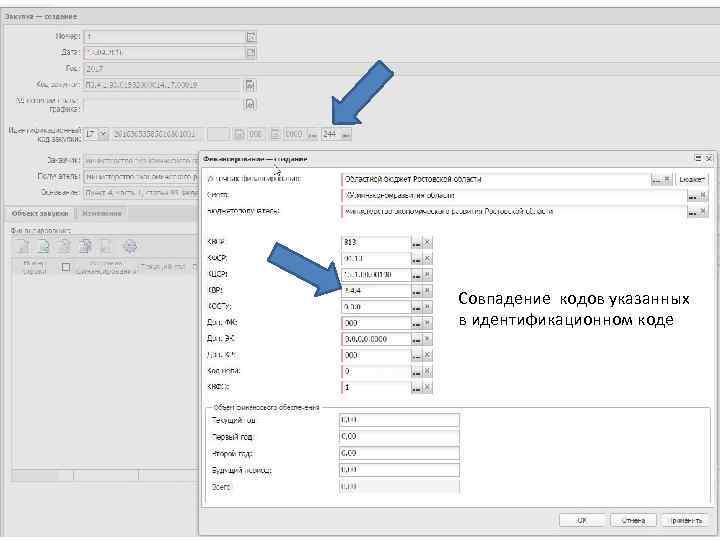Click into the Первый год amount field
The width and height of the screenshot is (720, 540).
(399, 437)
